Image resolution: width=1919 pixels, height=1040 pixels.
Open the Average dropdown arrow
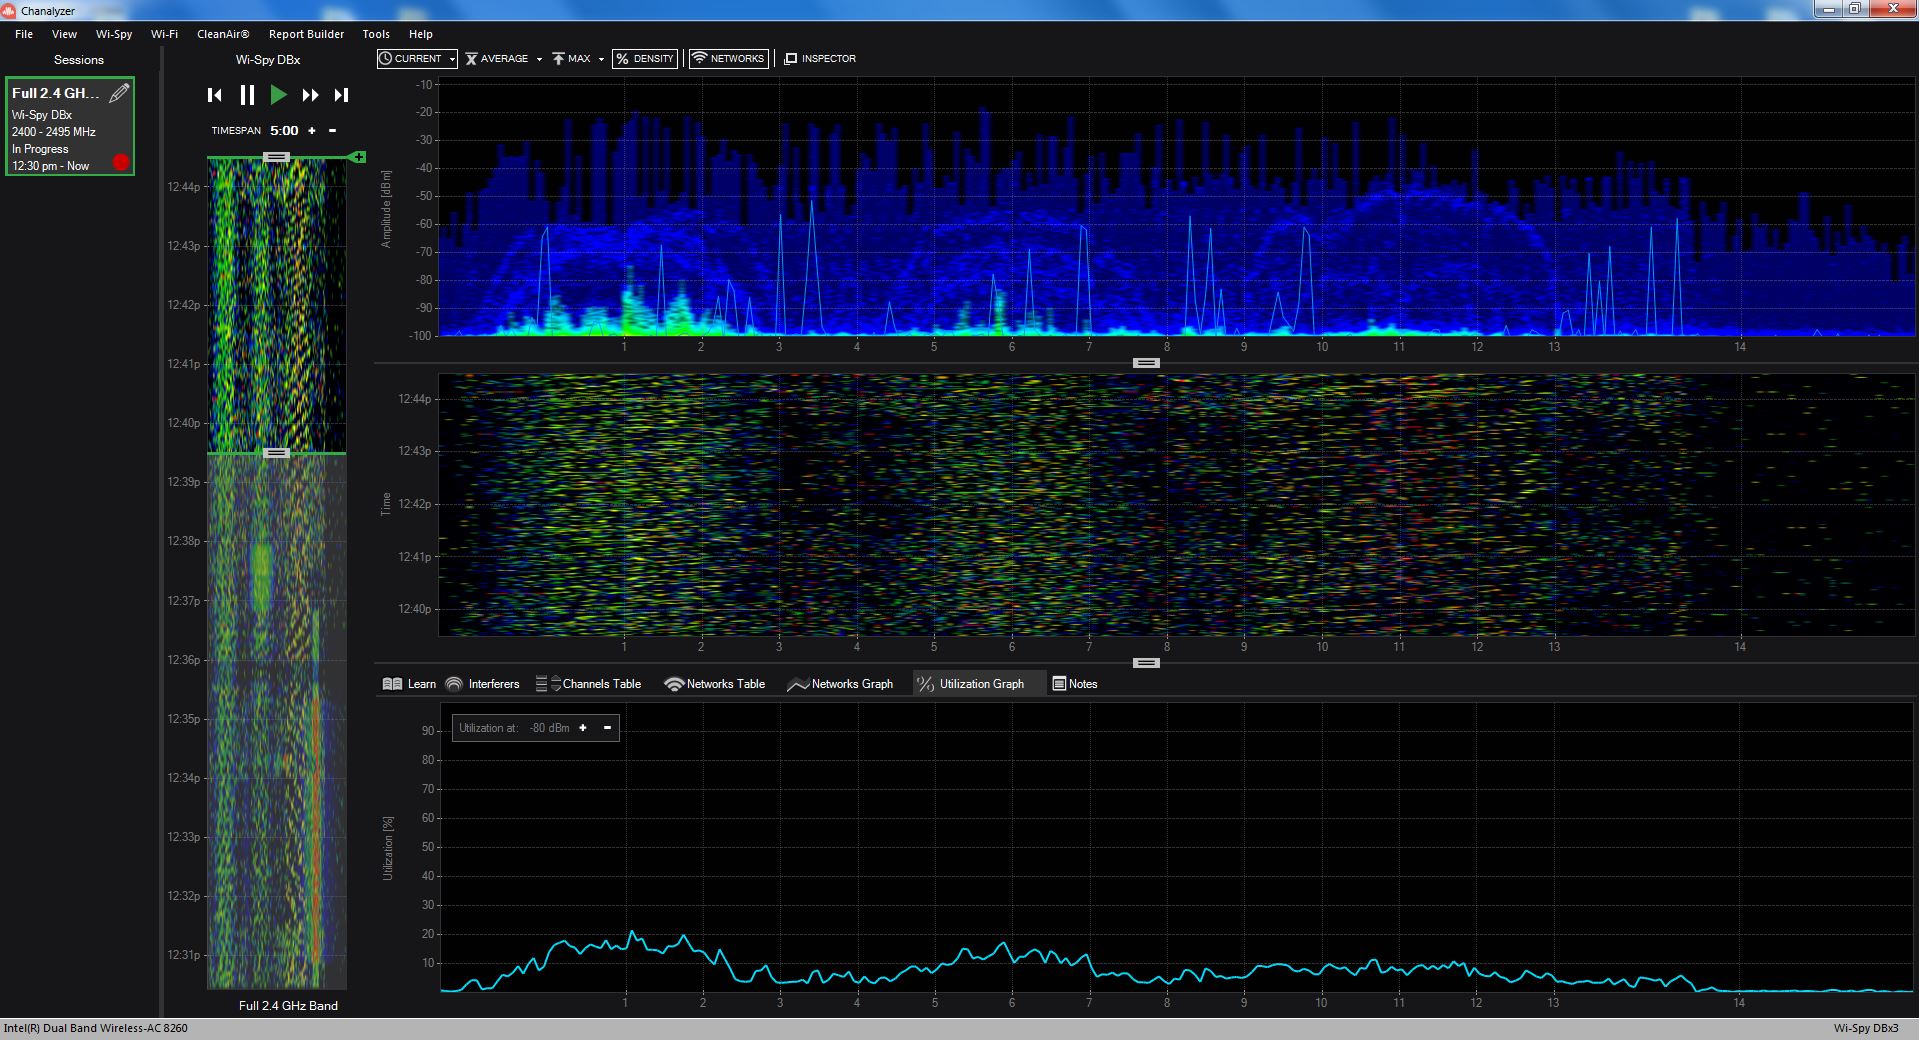[539, 59]
